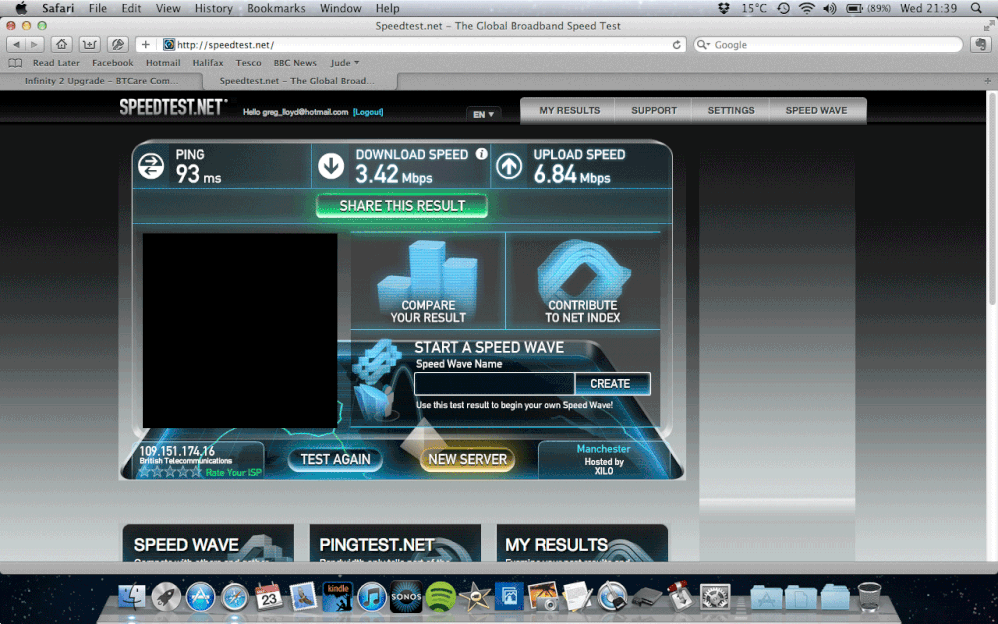Open the Spotify icon in the dock
The width and height of the screenshot is (998, 624).
pyautogui.click(x=440, y=597)
